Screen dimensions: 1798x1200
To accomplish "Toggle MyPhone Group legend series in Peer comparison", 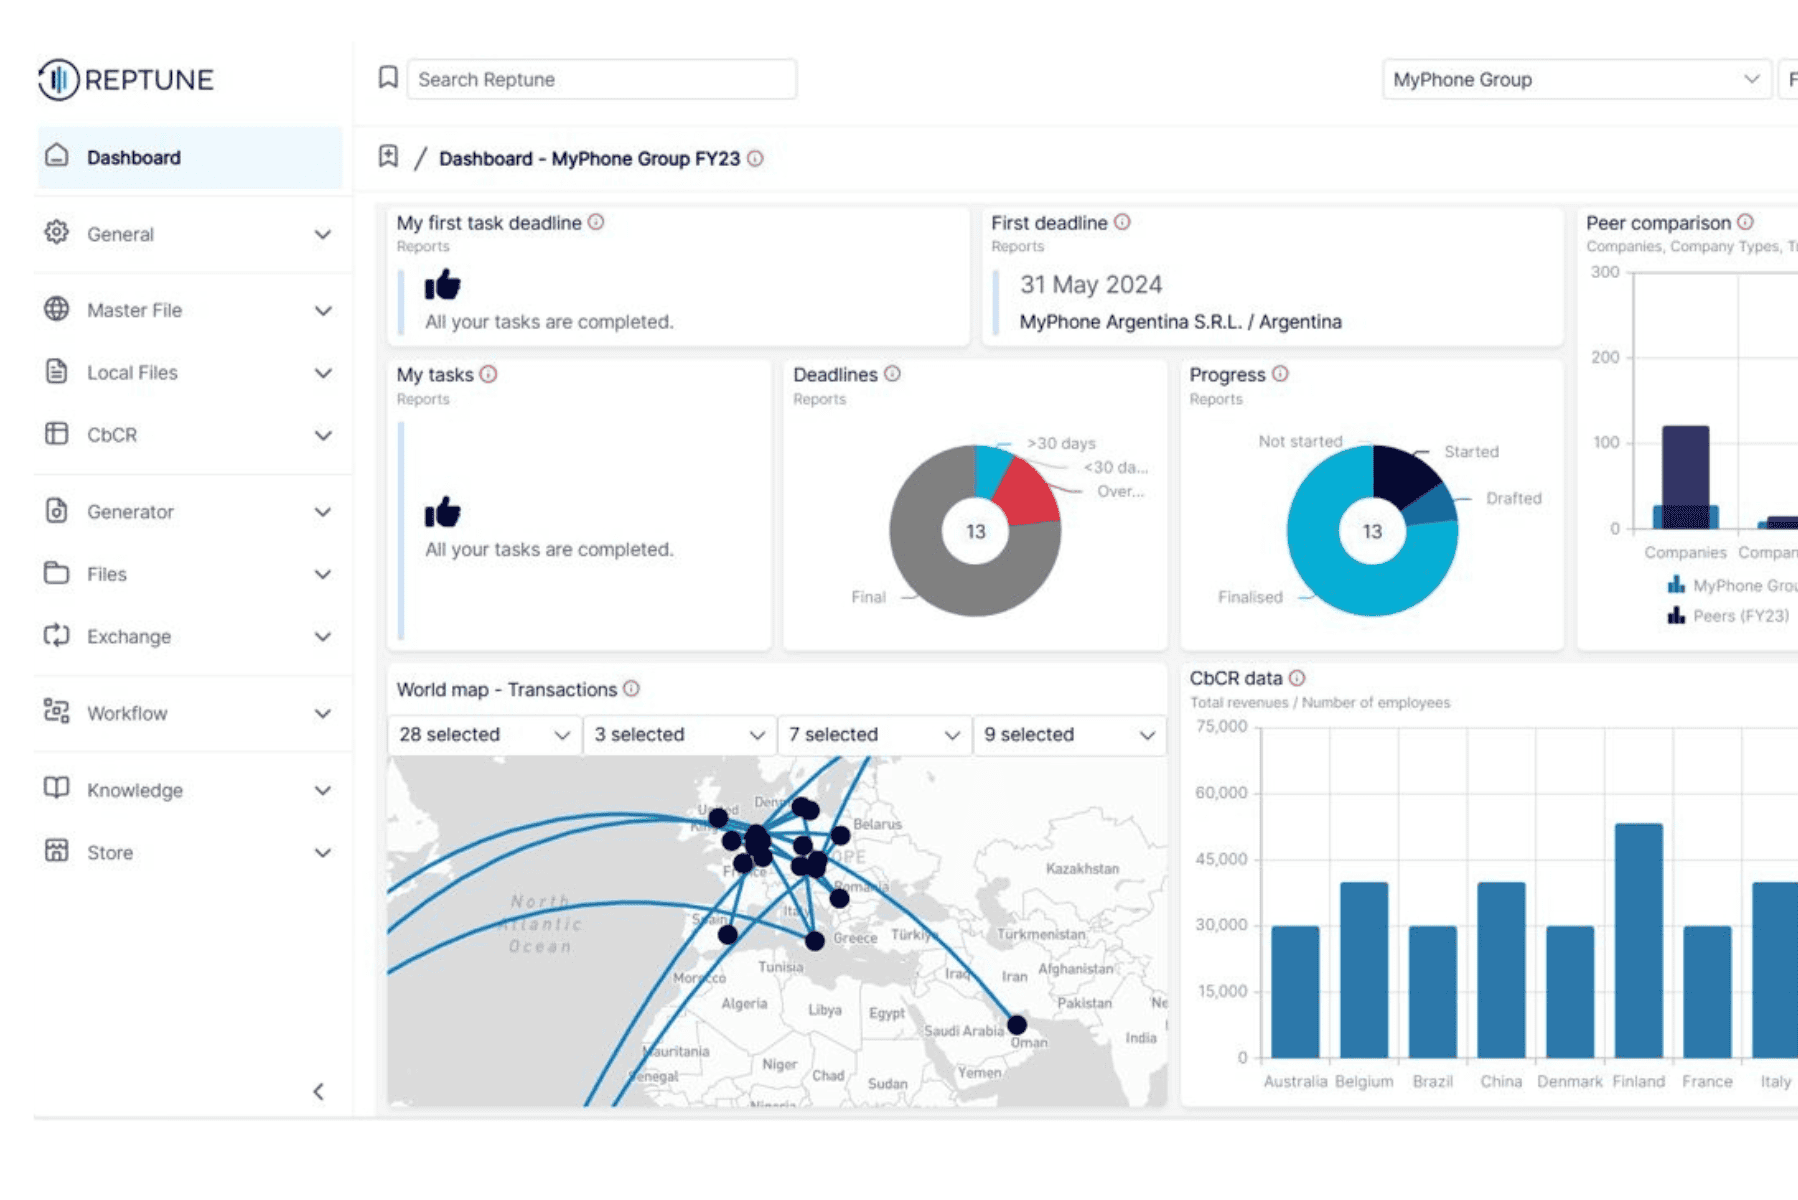I will coord(1730,585).
